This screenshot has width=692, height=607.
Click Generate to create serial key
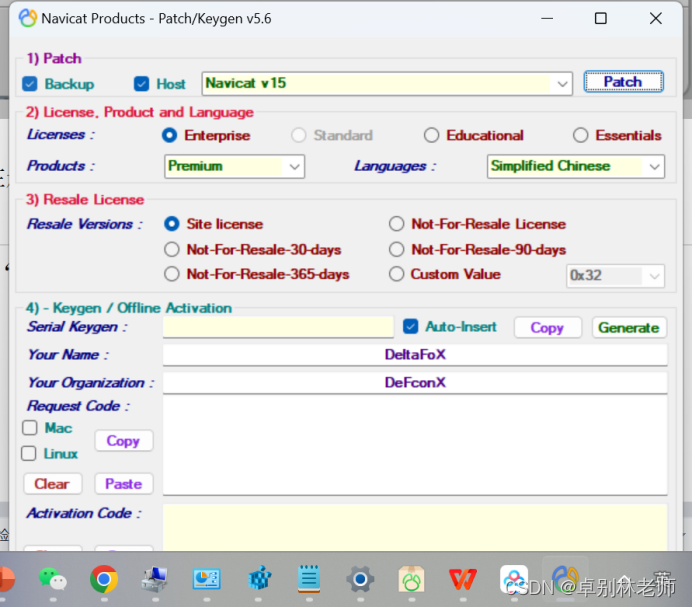tap(629, 328)
